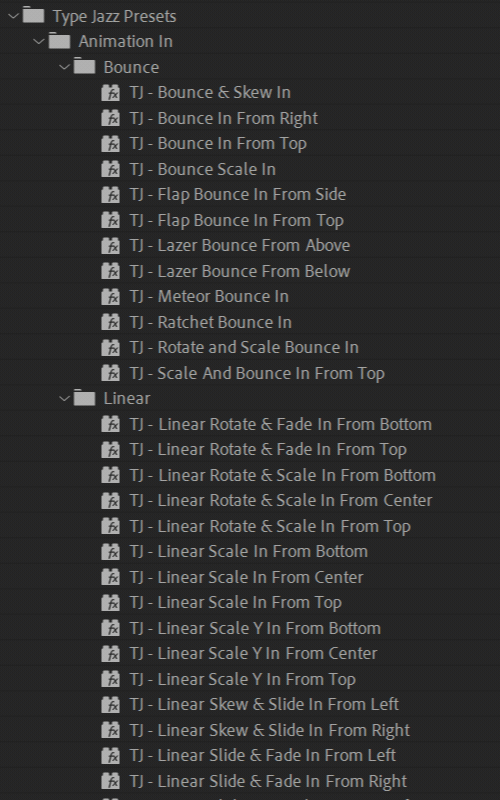
Task: Select 'TJ - Linear Rotate & Scale In From Top'
Action: tap(270, 527)
